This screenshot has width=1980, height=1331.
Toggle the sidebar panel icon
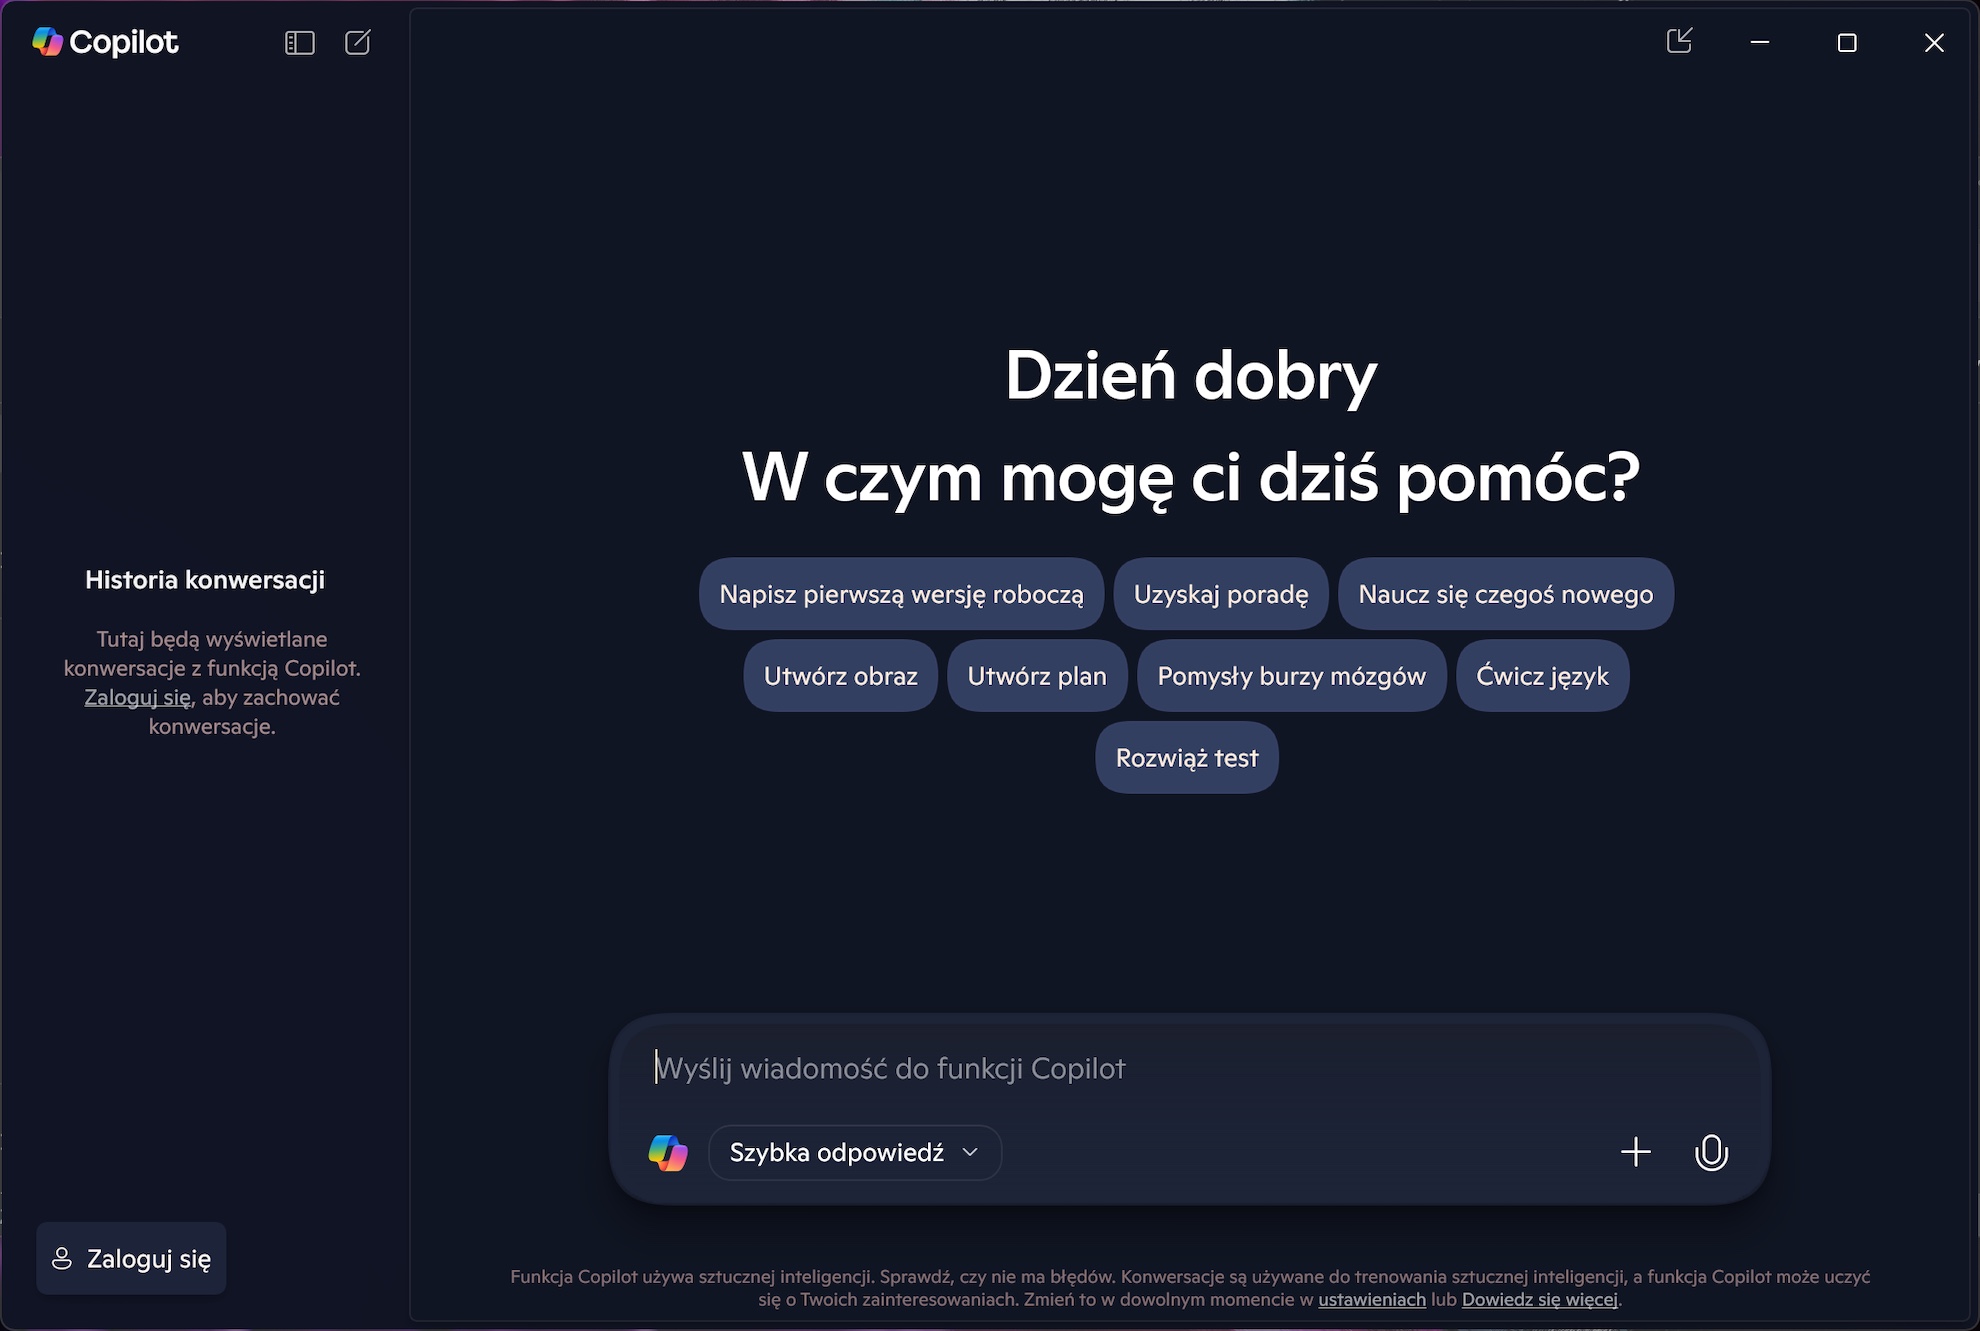coord(299,42)
